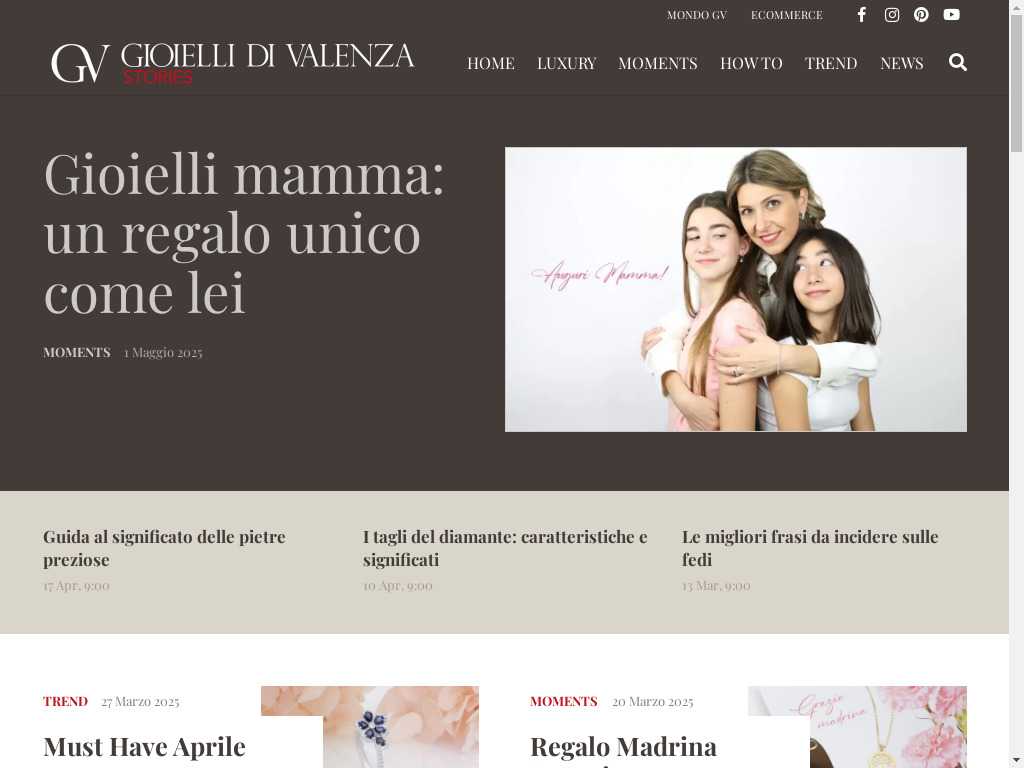1024x768 pixels.
Task: Read 'I tagli del diamante' article
Action: coord(505,548)
